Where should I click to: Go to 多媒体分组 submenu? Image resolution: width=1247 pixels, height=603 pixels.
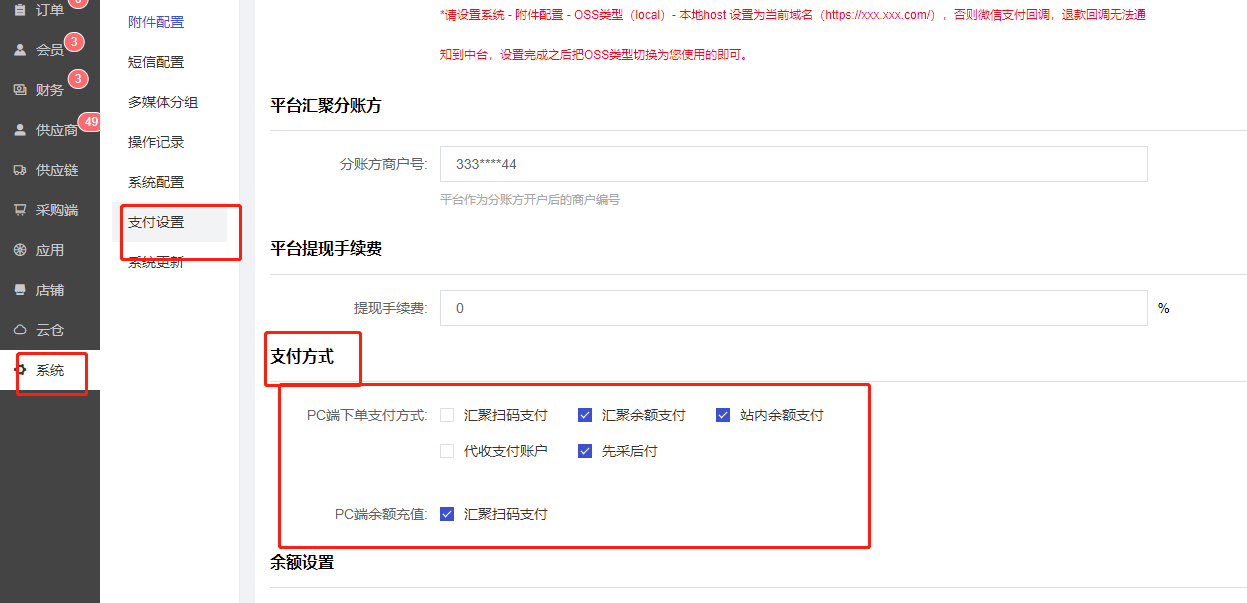[x=163, y=102]
